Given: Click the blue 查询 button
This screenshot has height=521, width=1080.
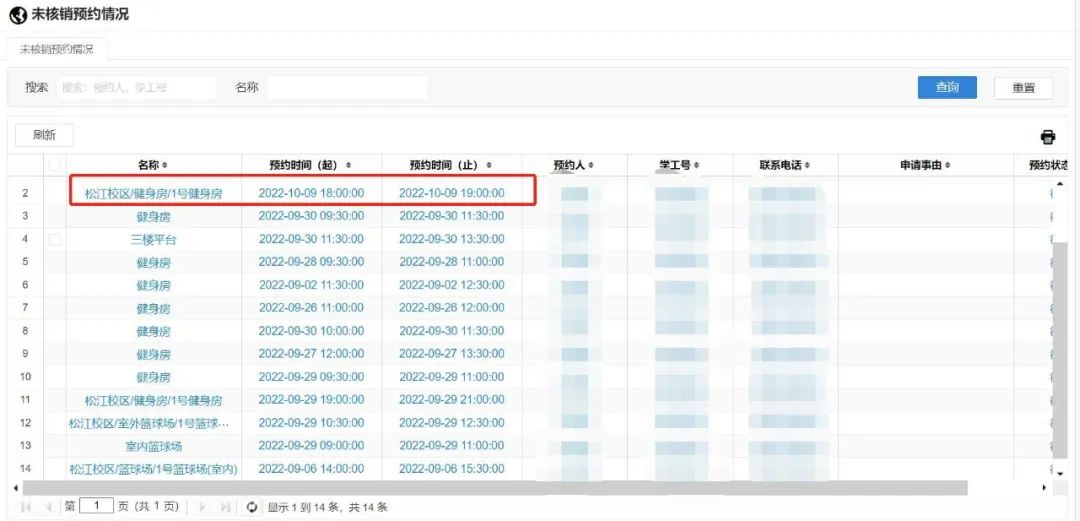Looking at the screenshot, I should pyautogui.click(x=946, y=87).
